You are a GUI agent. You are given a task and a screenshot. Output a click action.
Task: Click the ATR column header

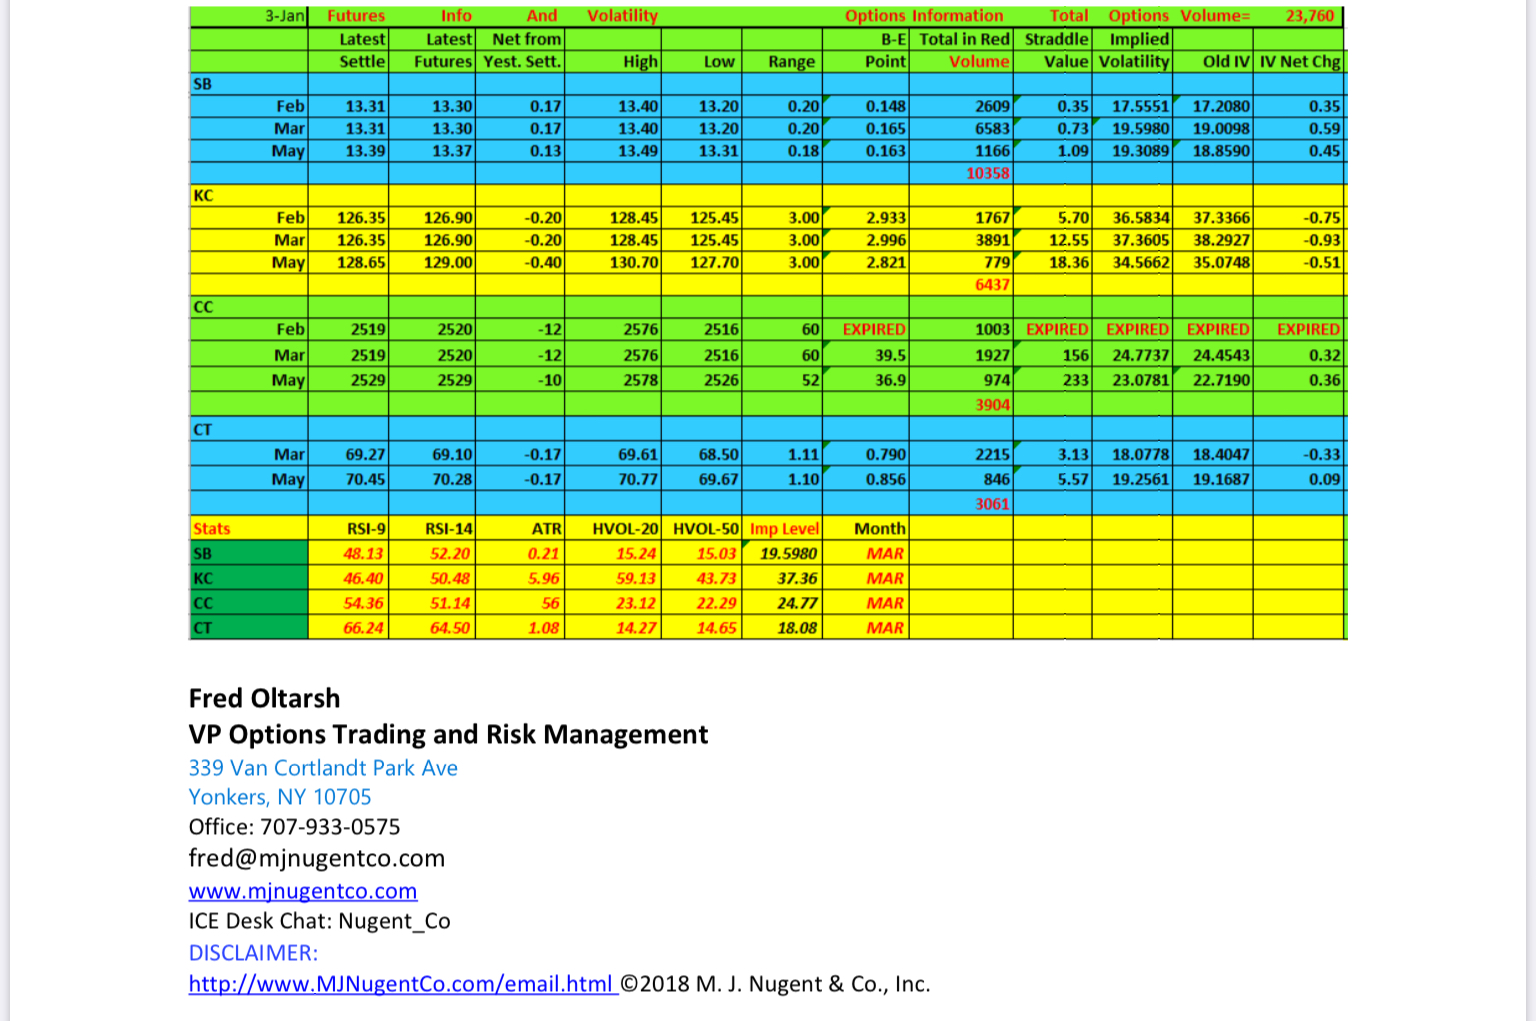tap(546, 528)
